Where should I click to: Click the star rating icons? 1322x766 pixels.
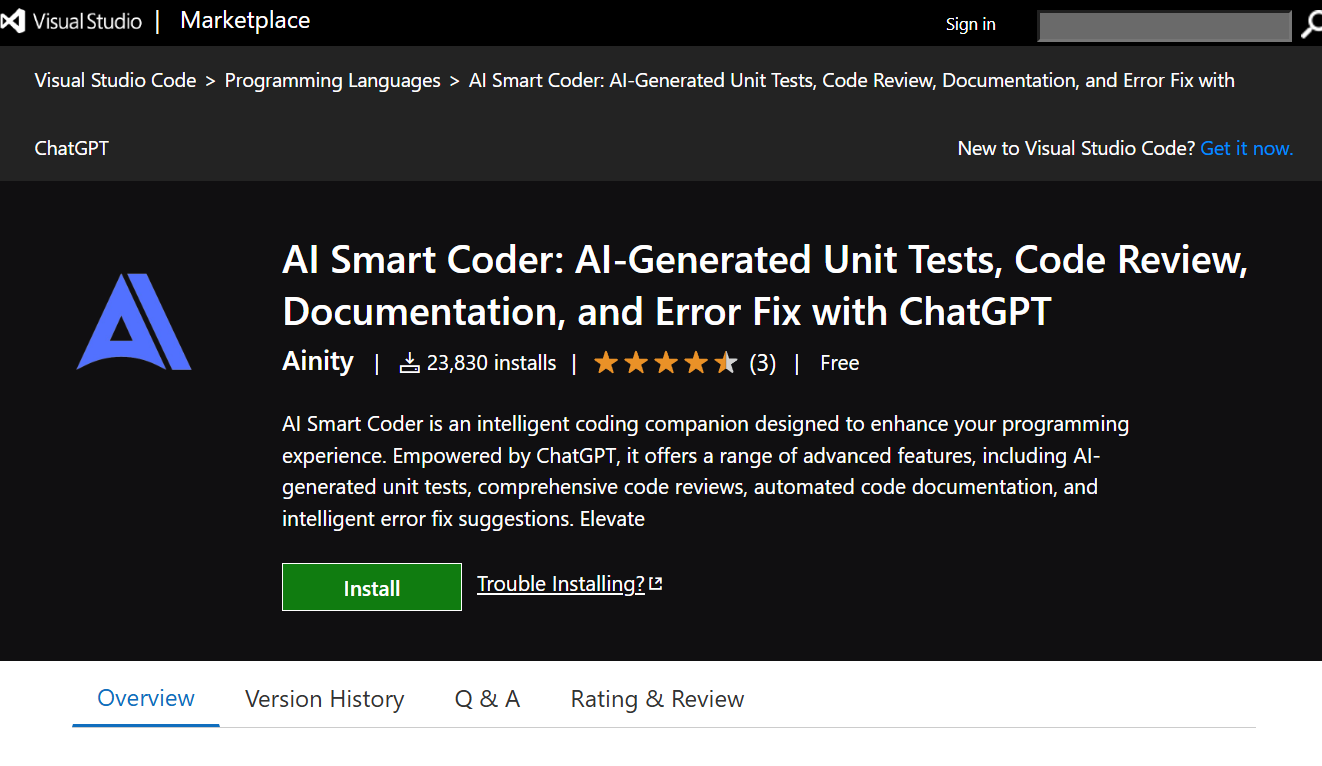click(x=665, y=363)
